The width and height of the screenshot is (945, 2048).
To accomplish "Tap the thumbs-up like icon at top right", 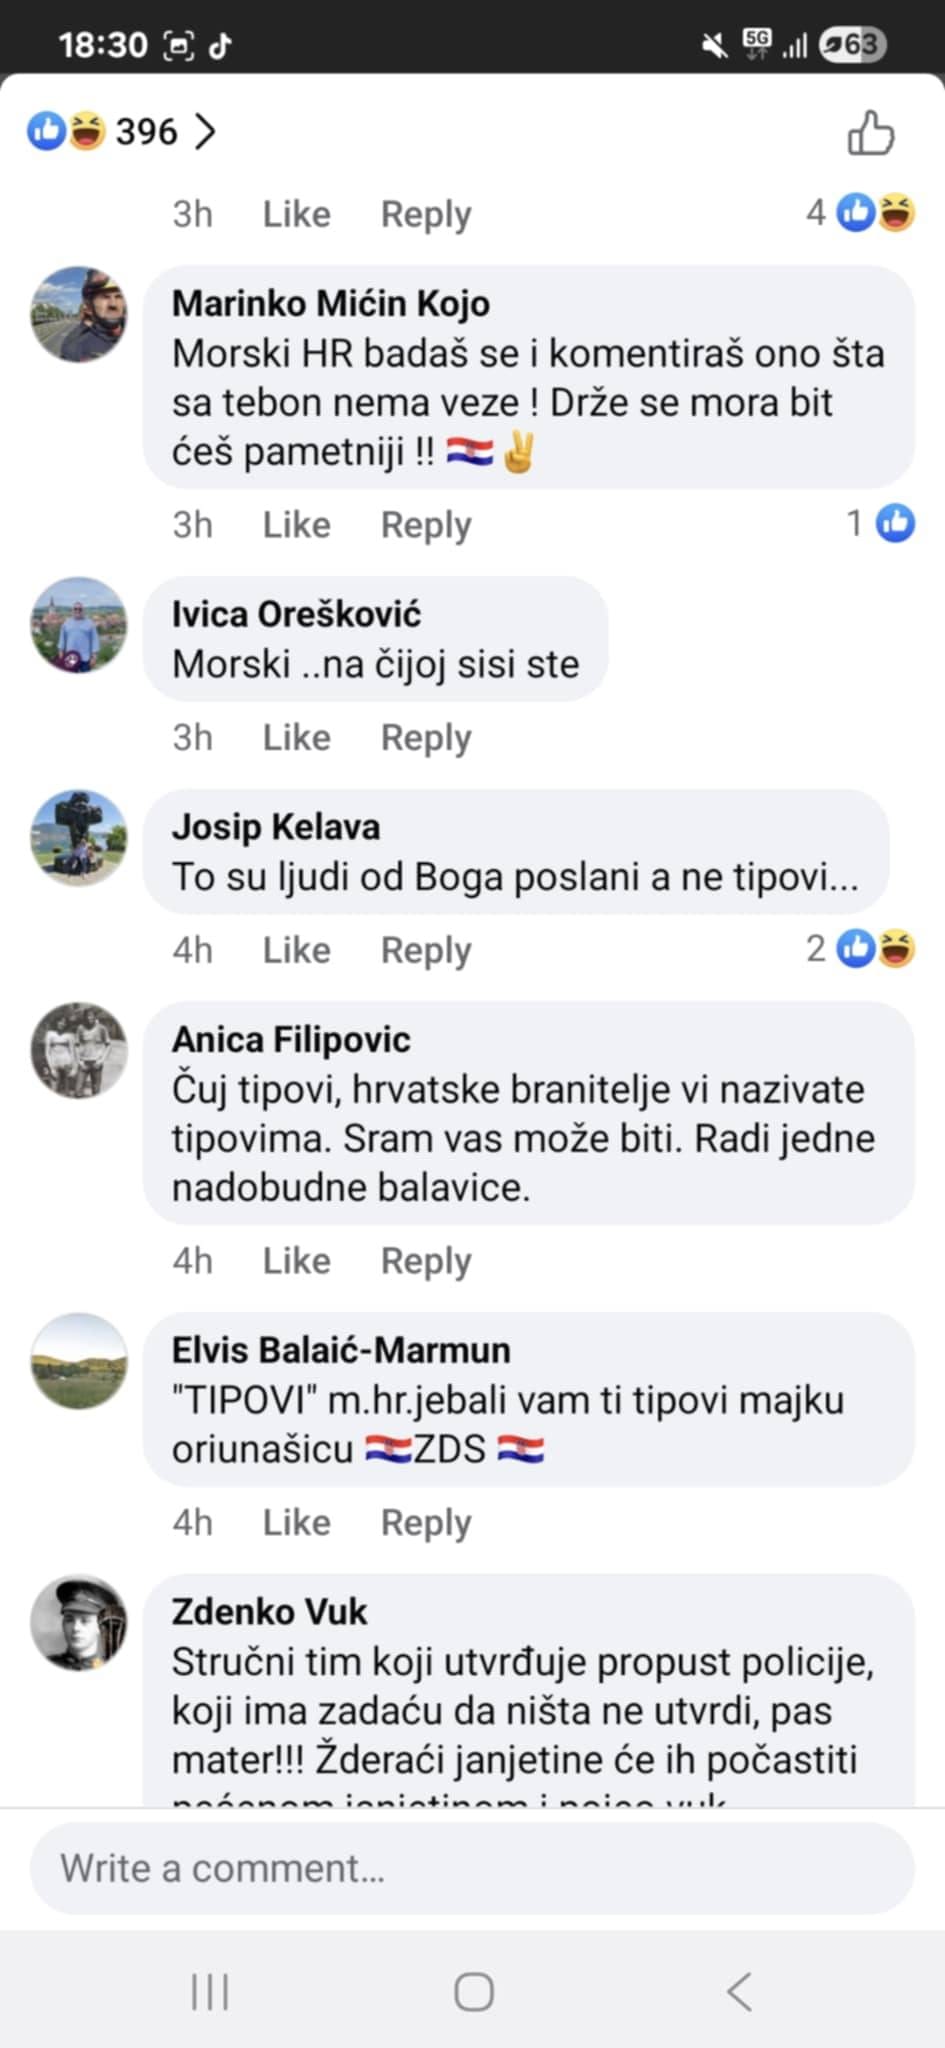I will click(x=870, y=133).
